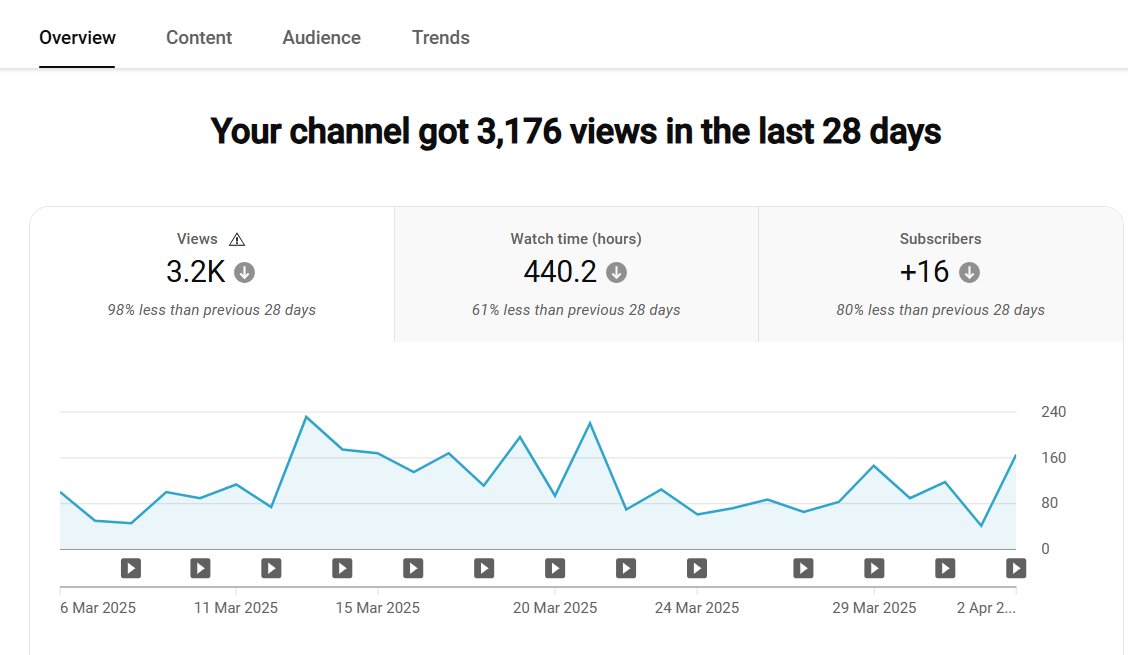Click '61% less than previous 28 days' text
Image resolution: width=1128 pixels, height=655 pixels.
(576, 310)
